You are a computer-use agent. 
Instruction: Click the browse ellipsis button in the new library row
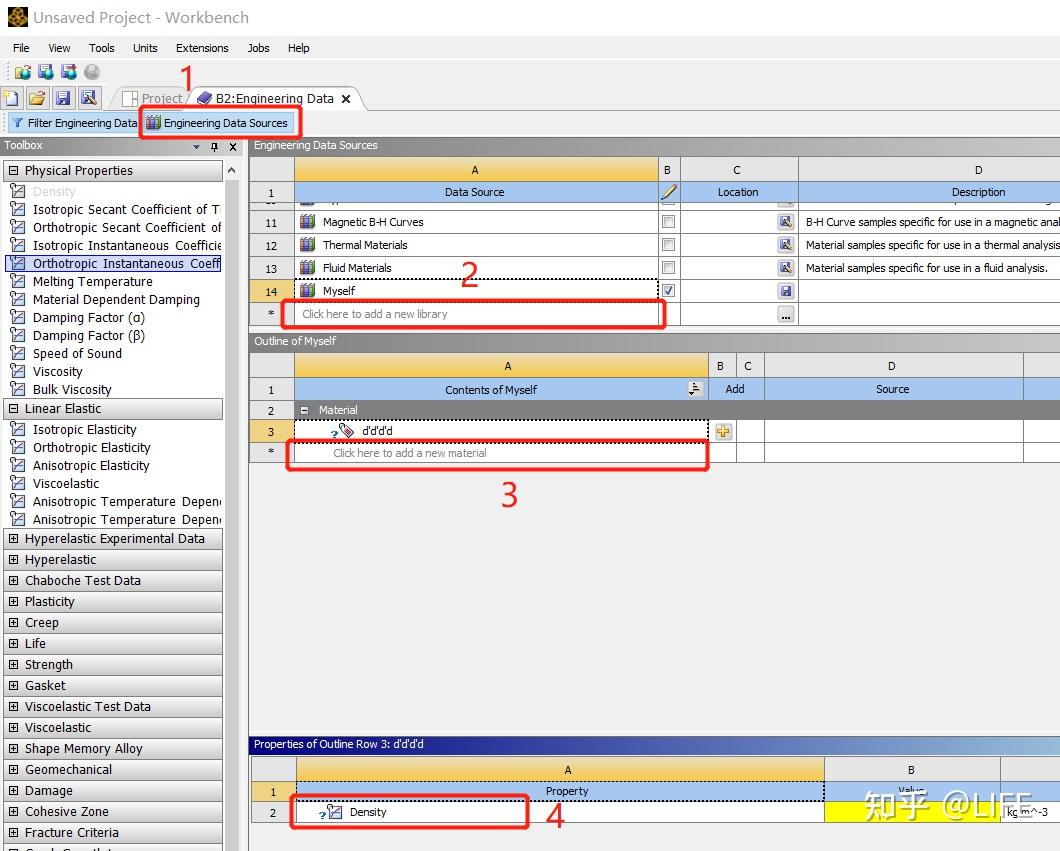786,314
